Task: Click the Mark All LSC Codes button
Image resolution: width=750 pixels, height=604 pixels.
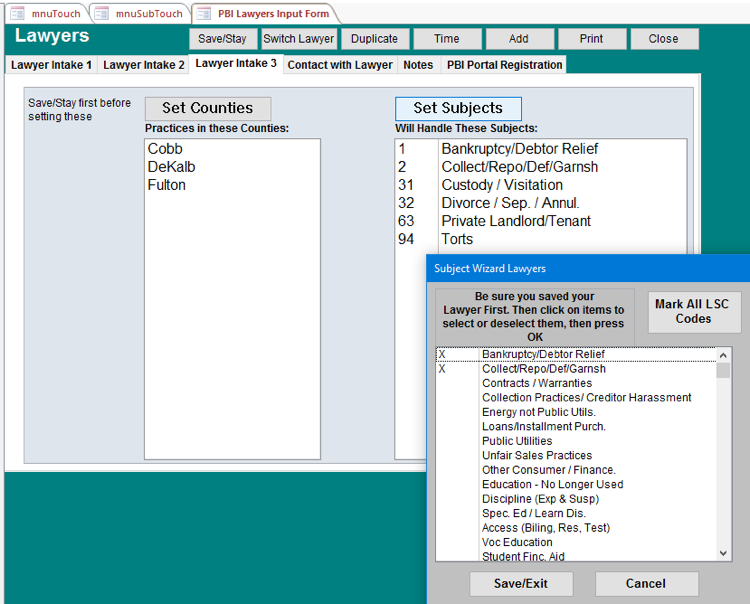Action: point(693,312)
